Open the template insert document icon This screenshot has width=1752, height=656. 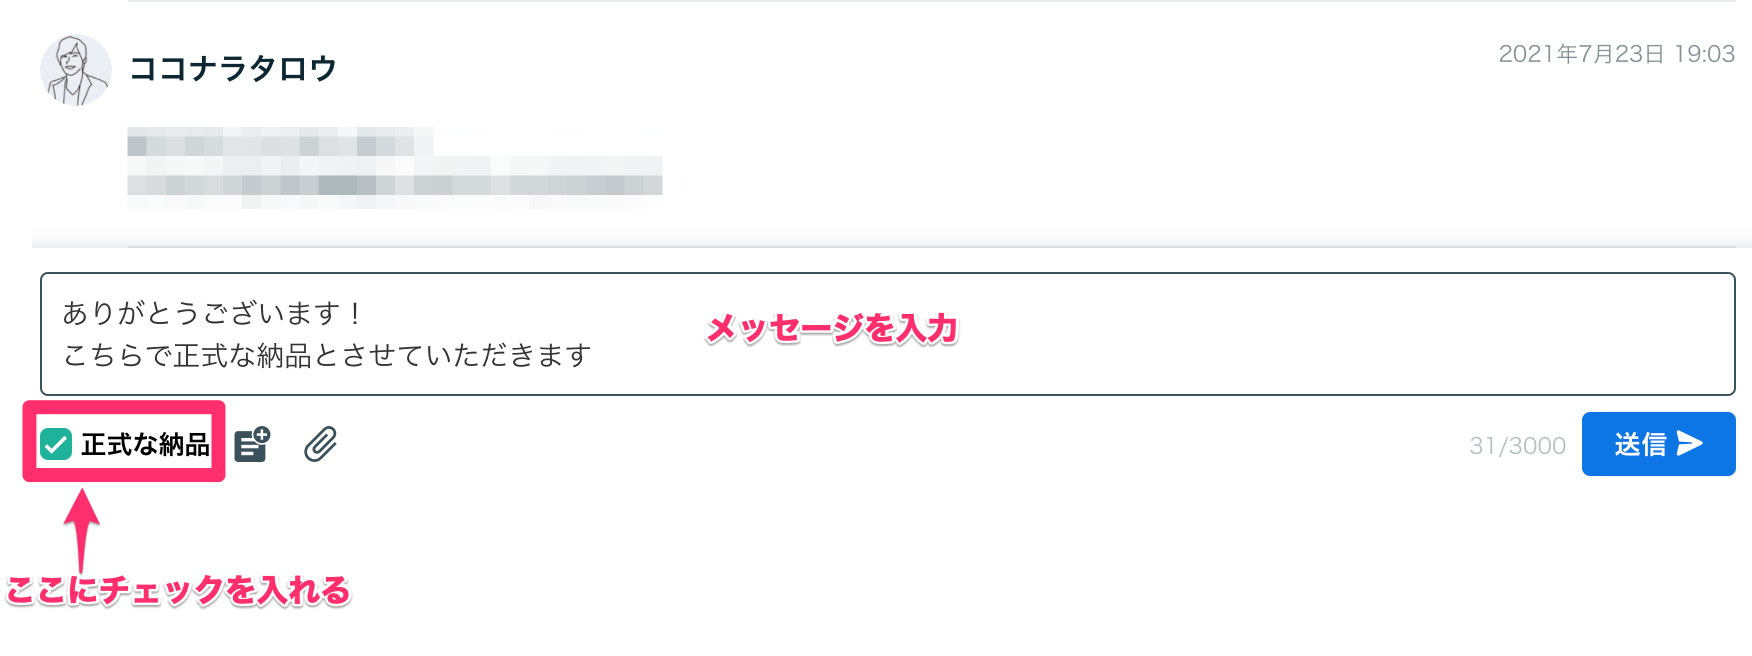[x=252, y=444]
